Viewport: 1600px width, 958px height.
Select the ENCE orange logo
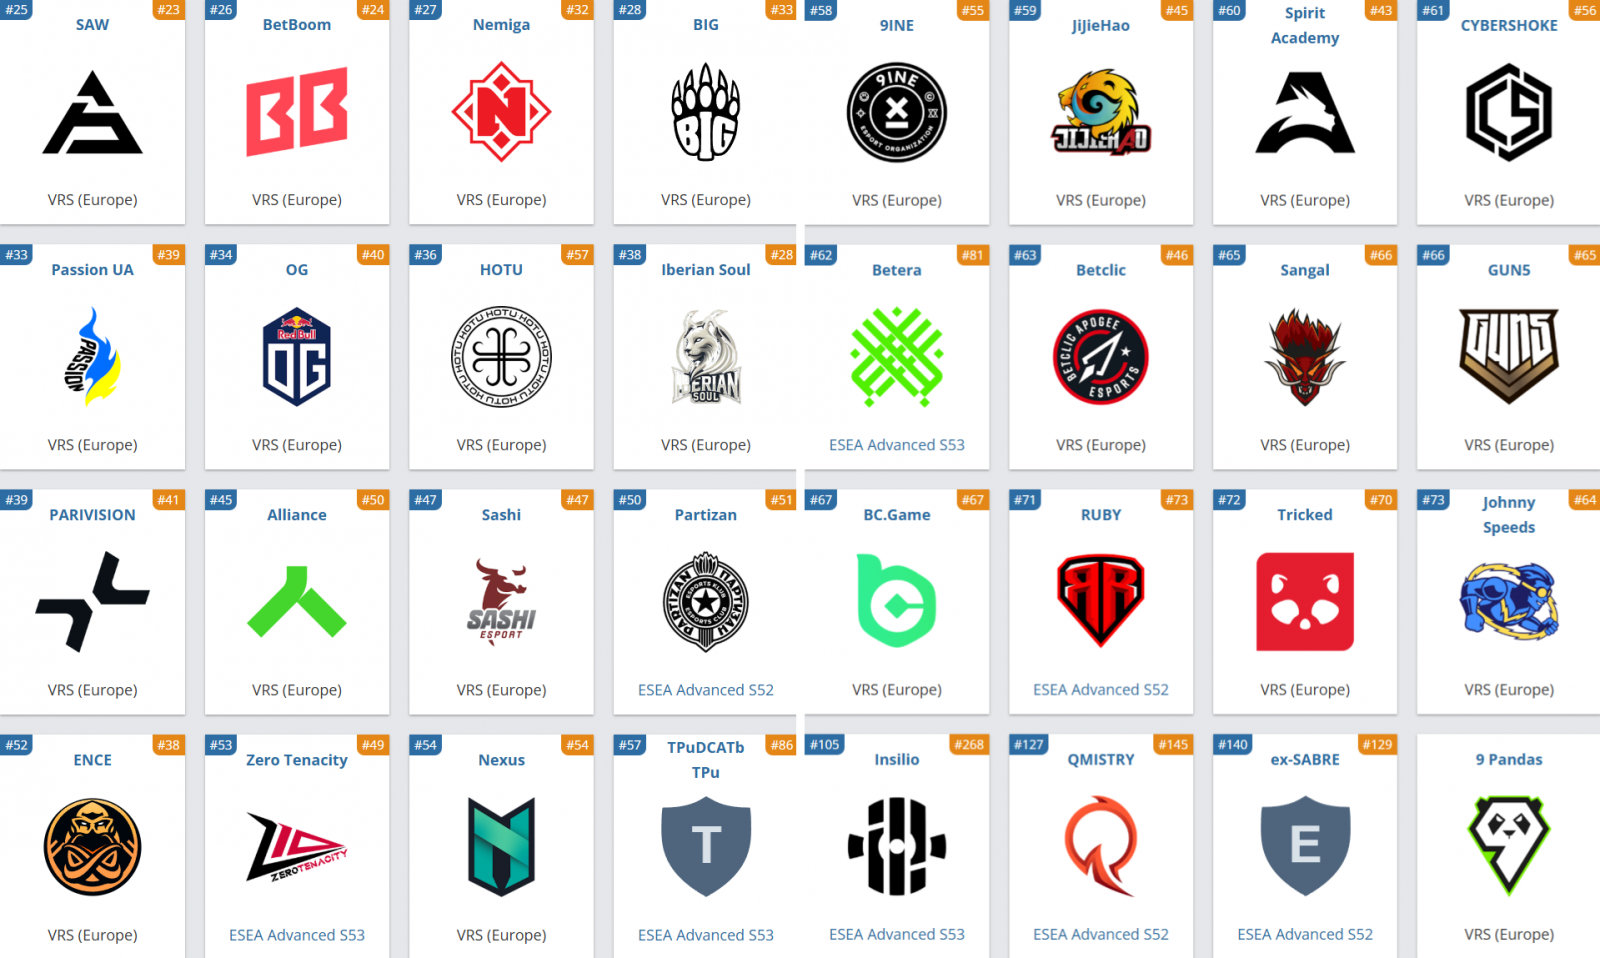(92, 847)
